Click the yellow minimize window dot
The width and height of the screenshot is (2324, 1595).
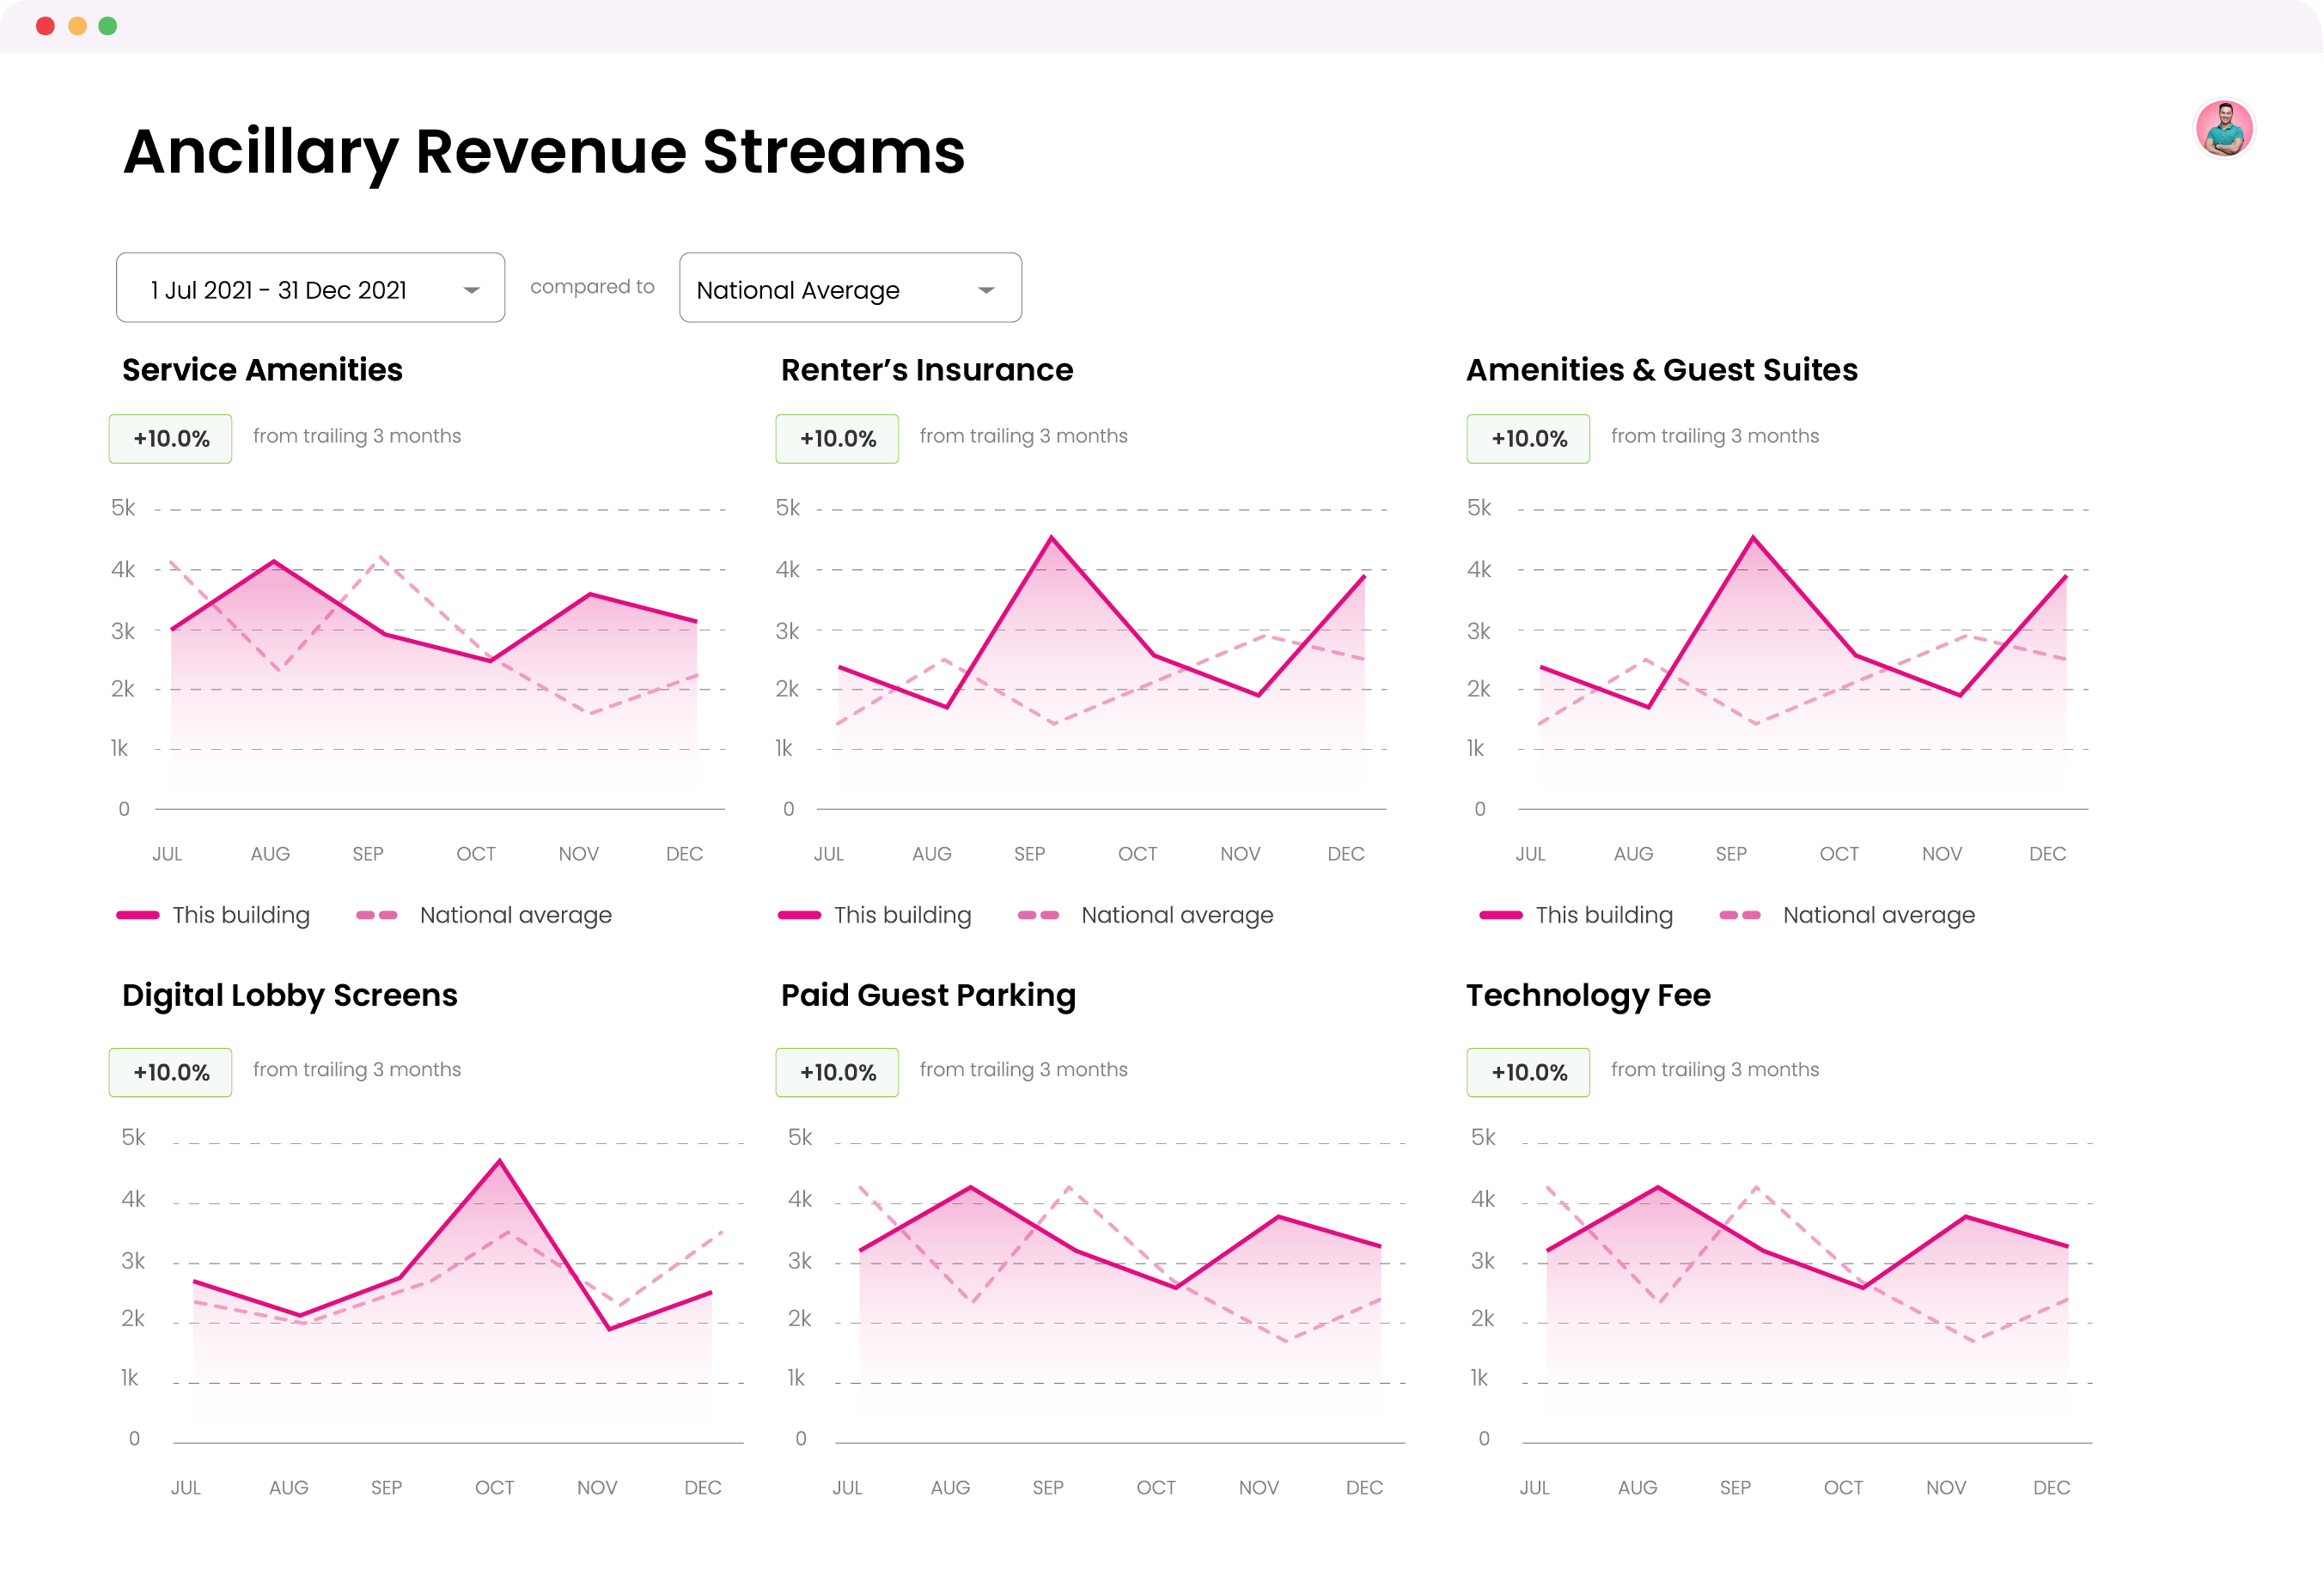tap(77, 26)
